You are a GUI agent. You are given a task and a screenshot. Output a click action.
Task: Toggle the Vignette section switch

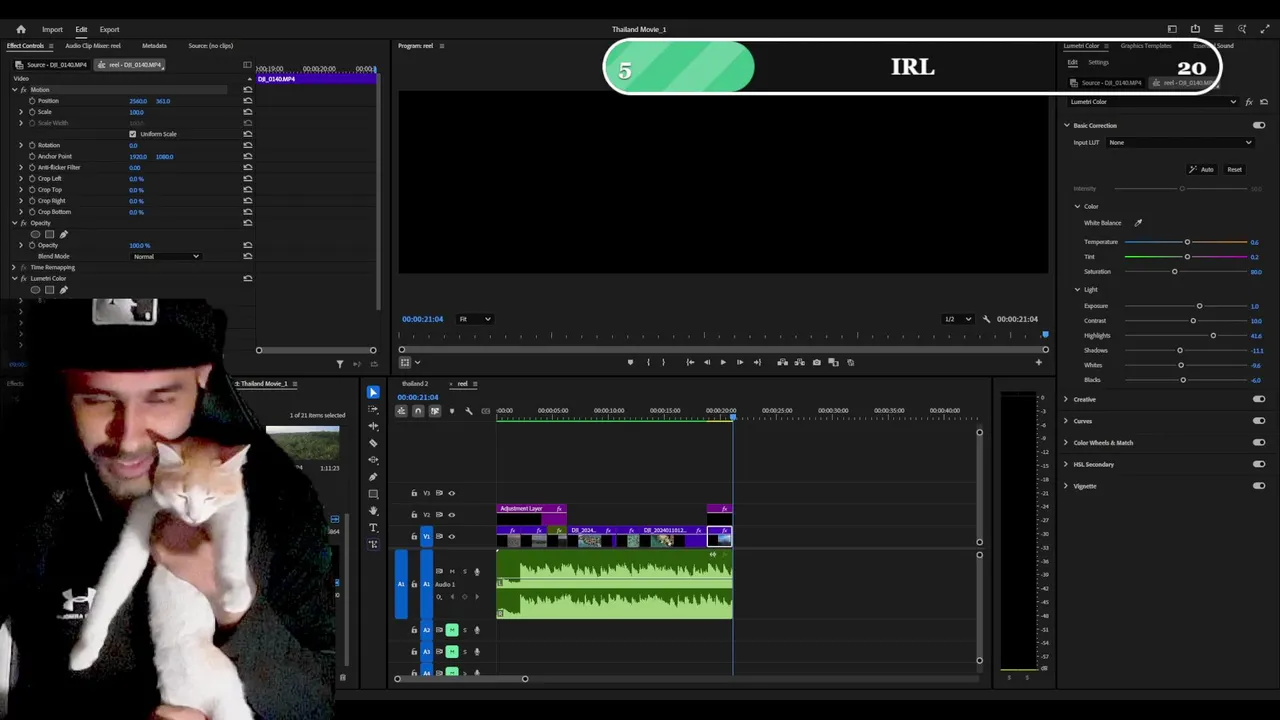[1259, 486]
